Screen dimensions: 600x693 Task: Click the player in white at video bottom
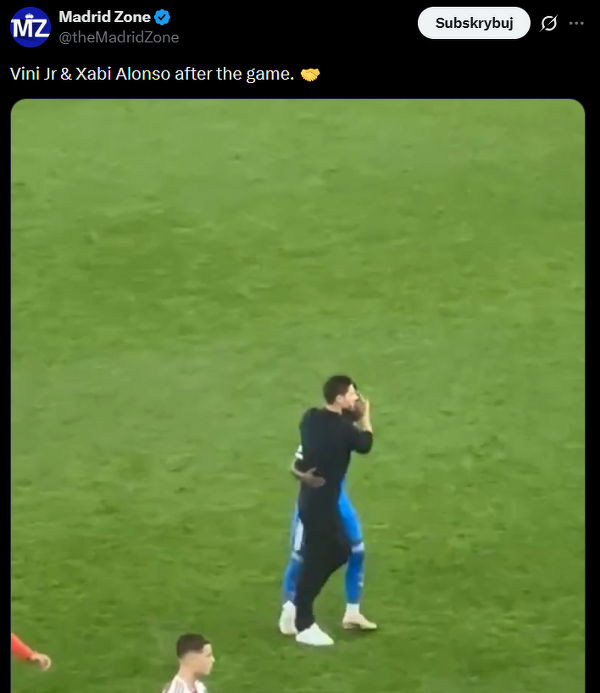pyautogui.click(x=190, y=663)
